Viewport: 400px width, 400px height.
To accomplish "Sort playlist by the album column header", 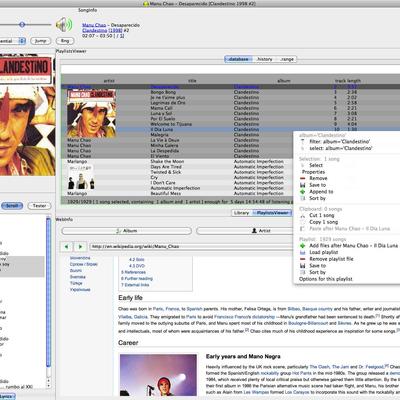I will (284, 81).
